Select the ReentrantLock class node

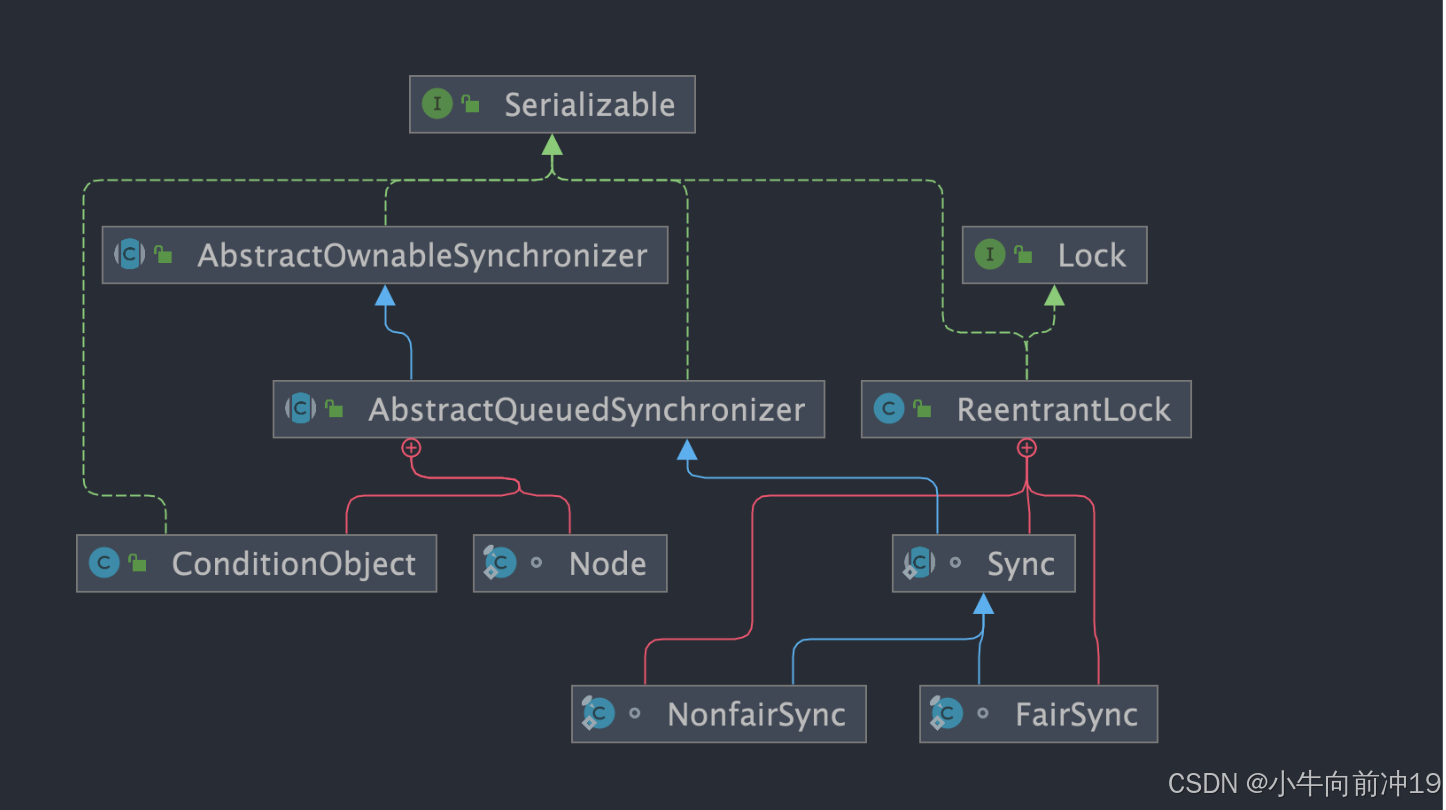point(1026,409)
